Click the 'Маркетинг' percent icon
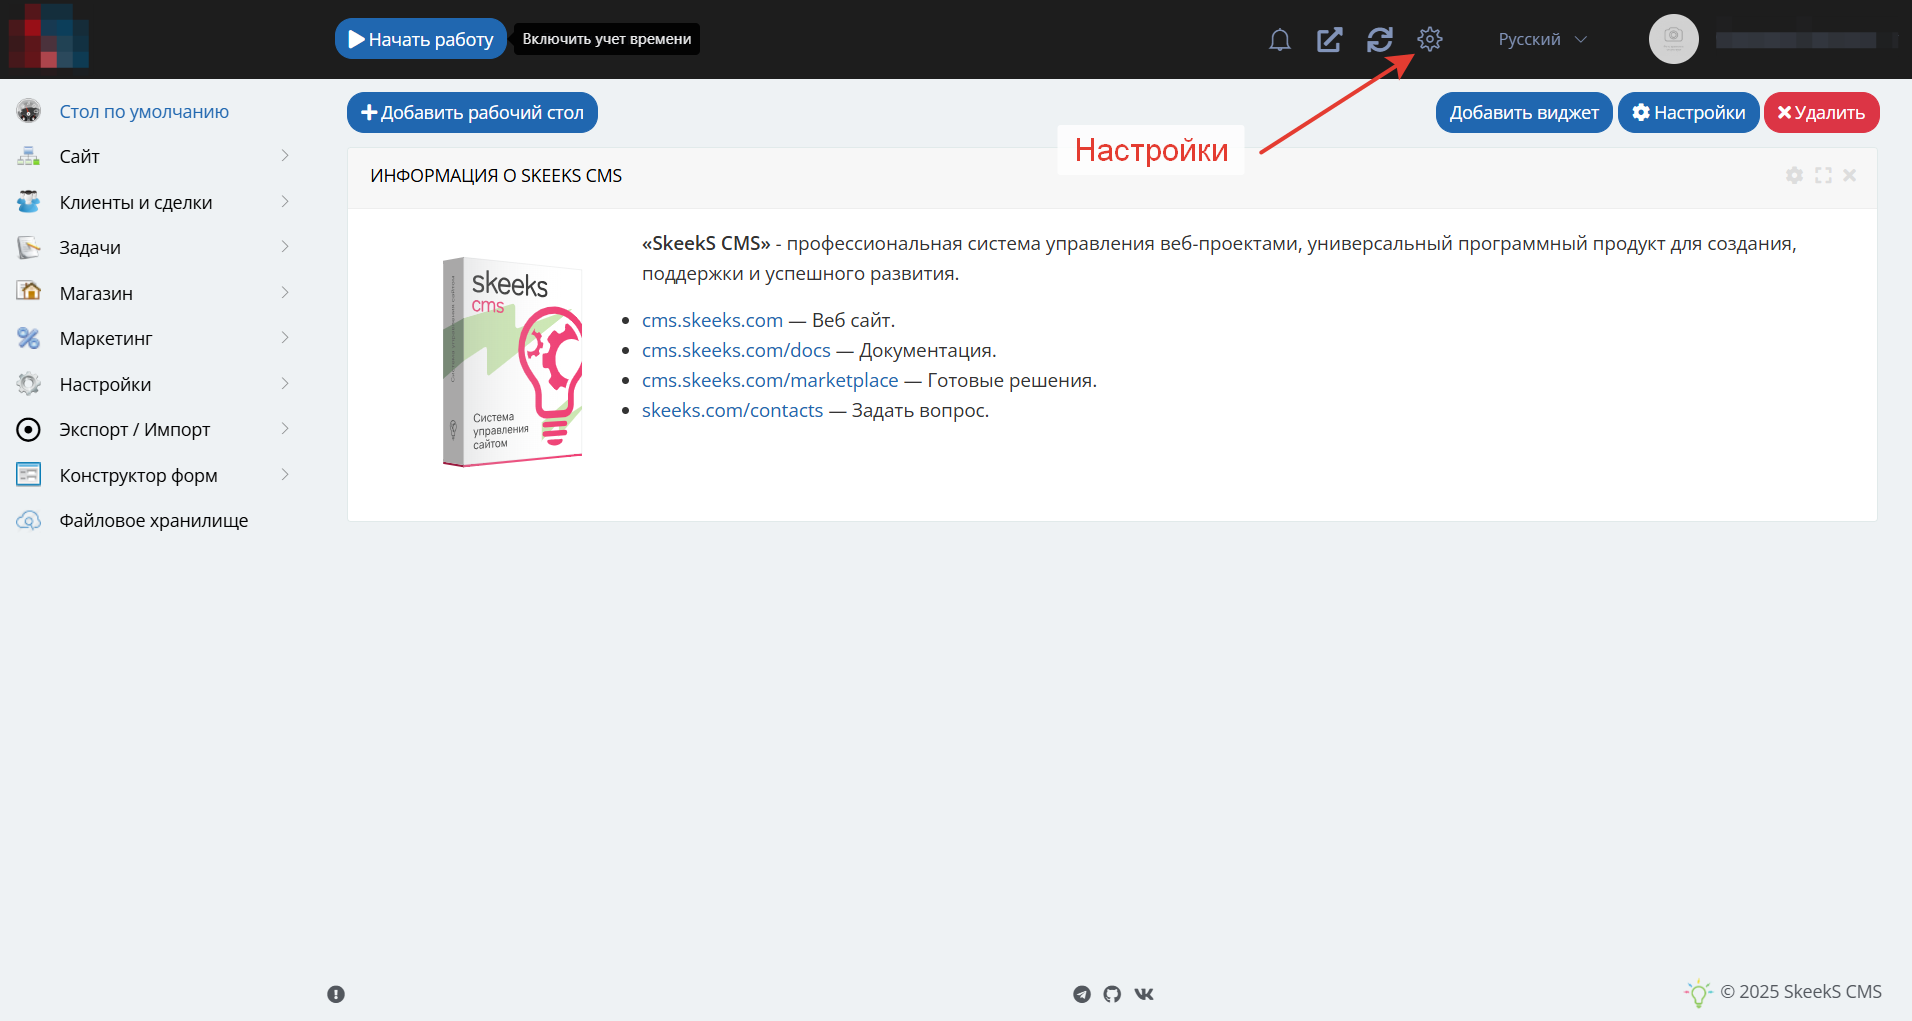The image size is (1912, 1021). pos(29,338)
